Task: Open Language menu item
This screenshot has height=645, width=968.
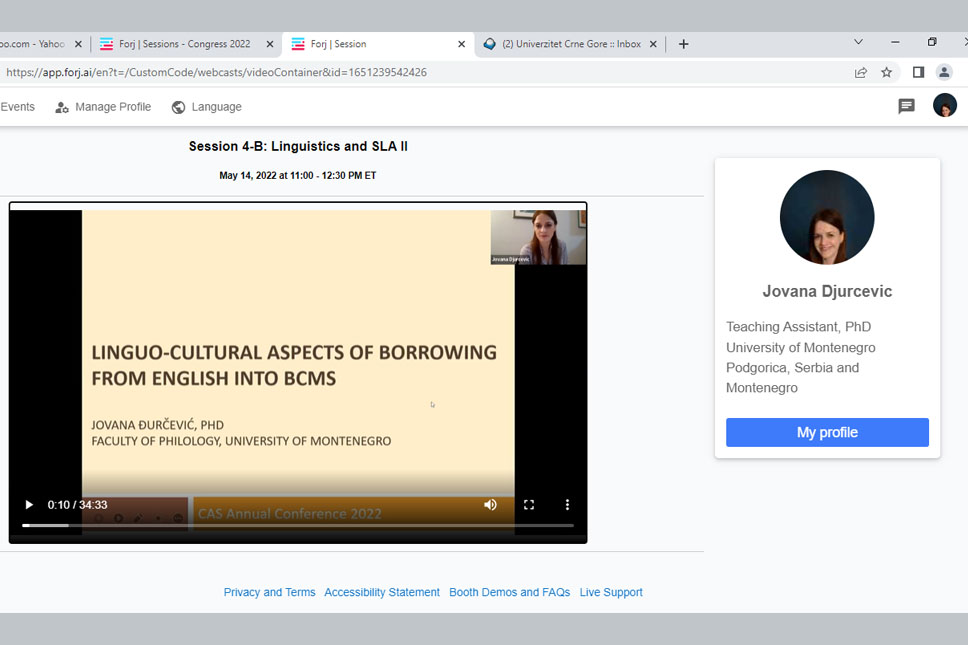Action: pyautogui.click(x=207, y=107)
